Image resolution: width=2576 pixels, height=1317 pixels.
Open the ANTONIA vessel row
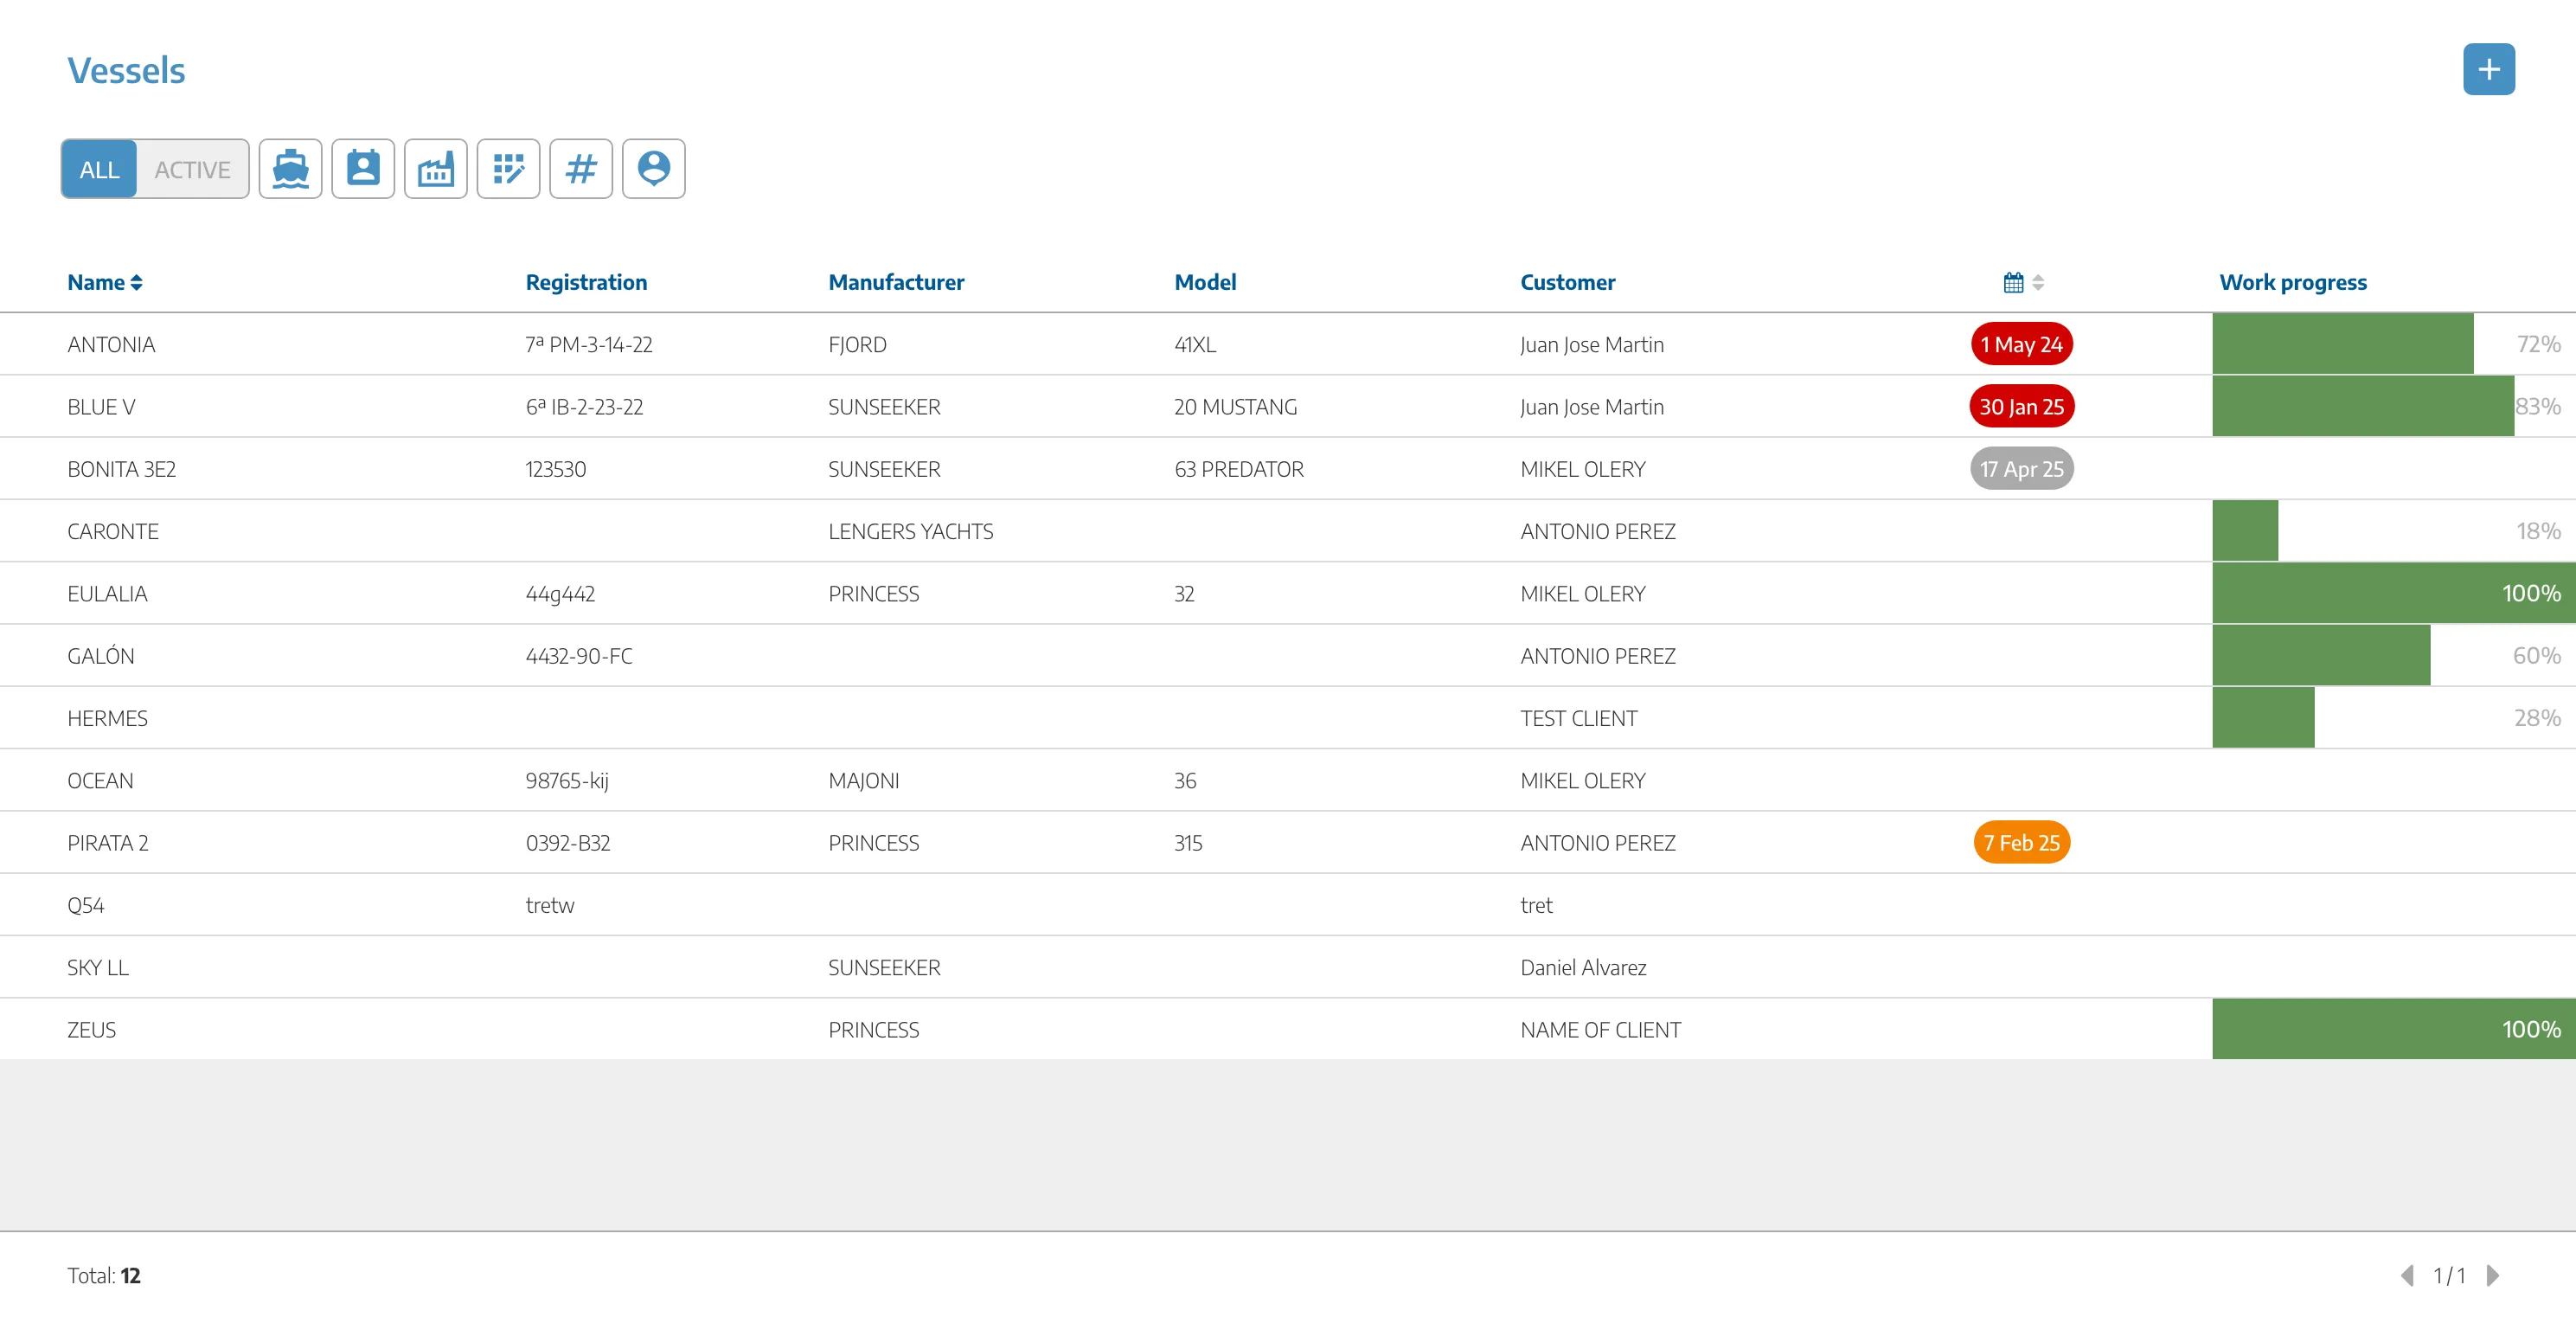point(111,345)
